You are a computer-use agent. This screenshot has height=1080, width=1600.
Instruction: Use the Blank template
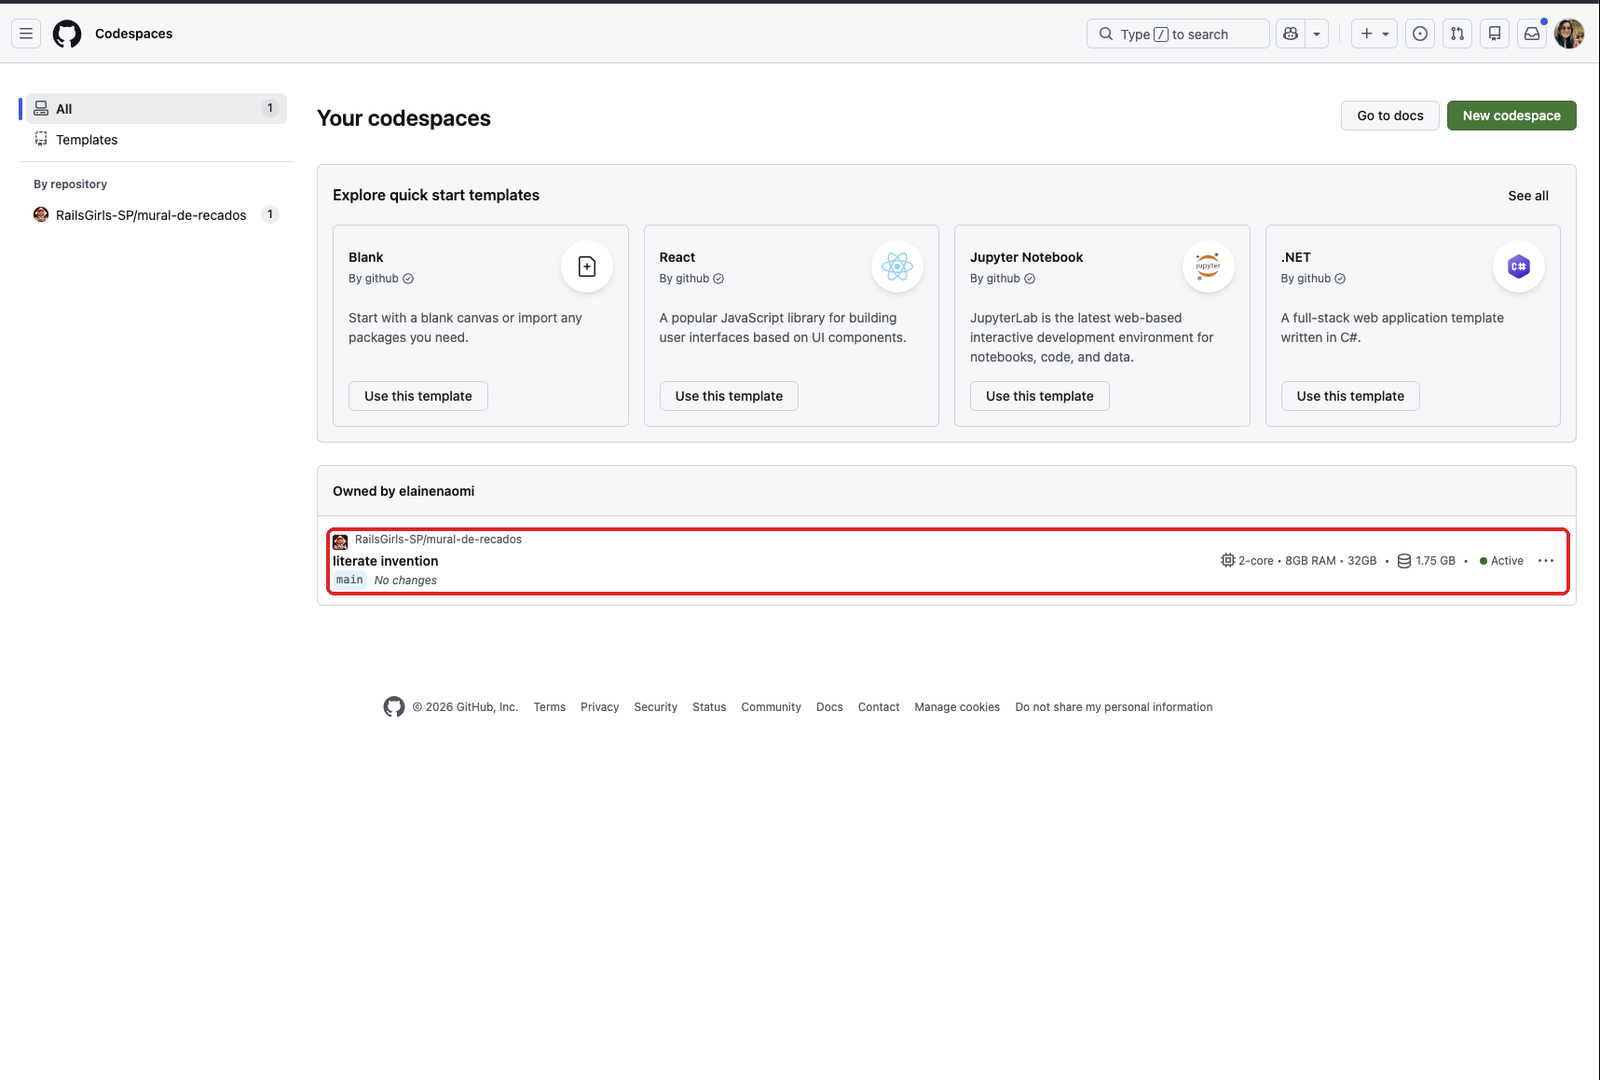(x=418, y=396)
